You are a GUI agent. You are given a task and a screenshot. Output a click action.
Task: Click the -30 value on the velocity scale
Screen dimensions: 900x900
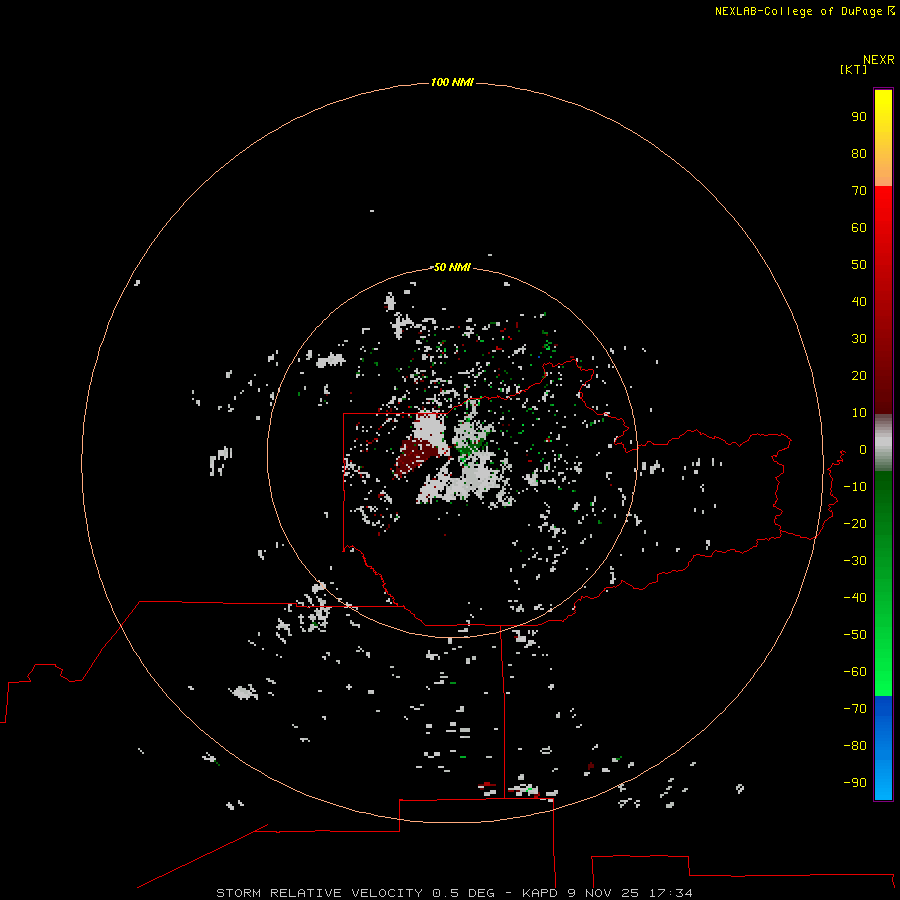click(x=855, y=561)
